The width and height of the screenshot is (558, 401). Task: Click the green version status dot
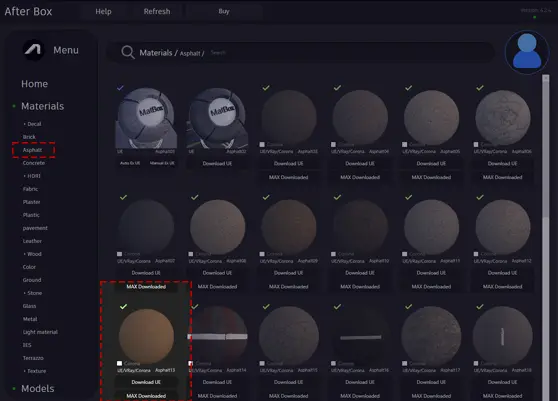[x=535, y=17]
